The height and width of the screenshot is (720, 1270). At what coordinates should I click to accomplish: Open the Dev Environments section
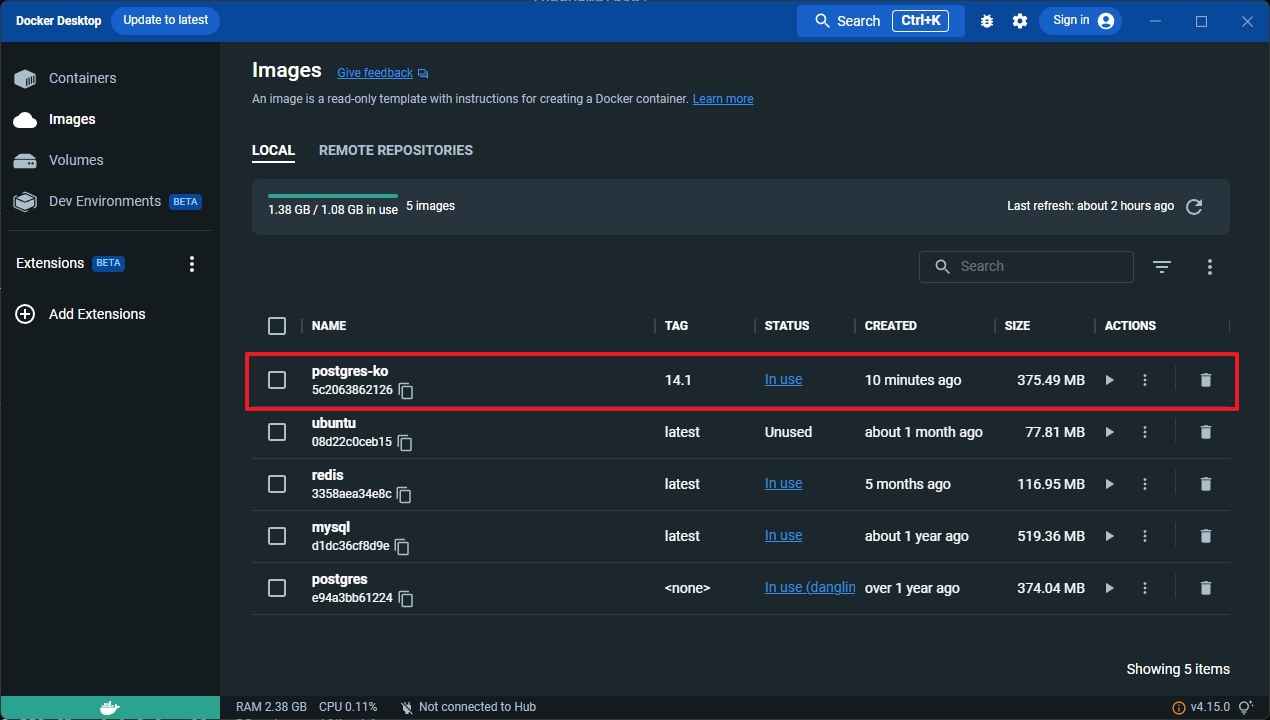(x=110, y=201)
